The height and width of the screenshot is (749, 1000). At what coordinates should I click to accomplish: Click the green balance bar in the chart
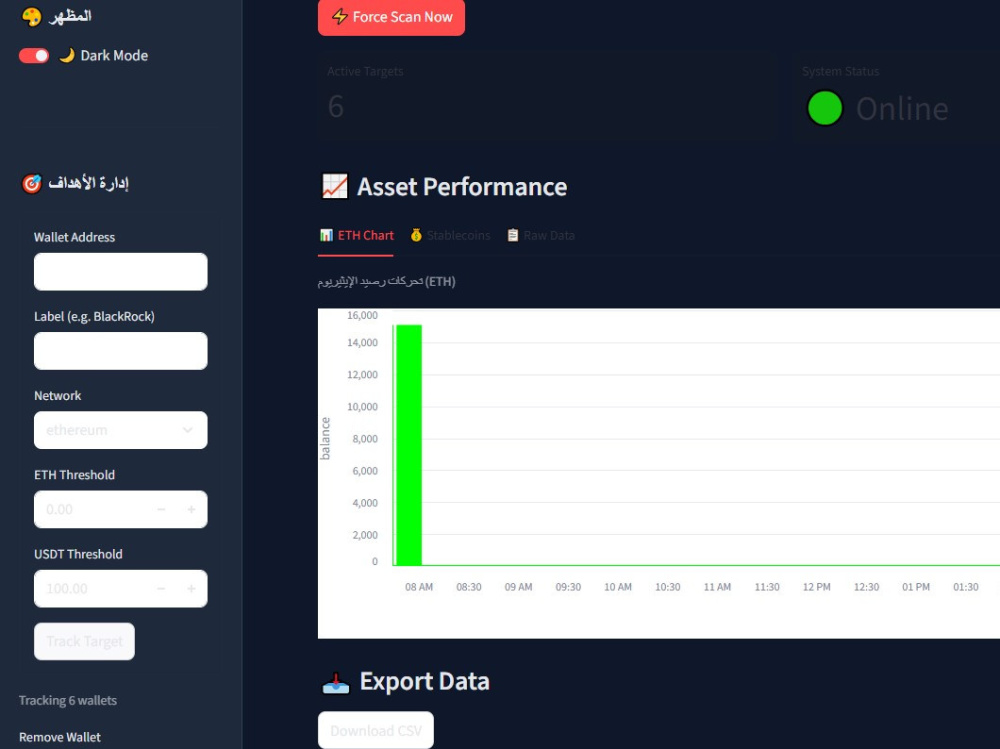tap(408, 445)
